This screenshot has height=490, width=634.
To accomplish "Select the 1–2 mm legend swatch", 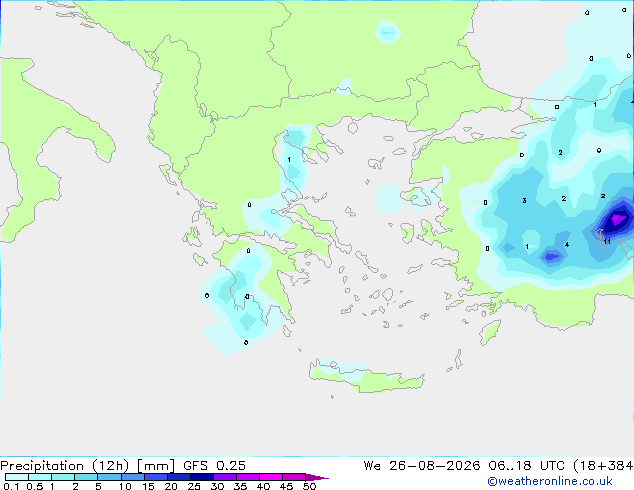I will (63, 477).
